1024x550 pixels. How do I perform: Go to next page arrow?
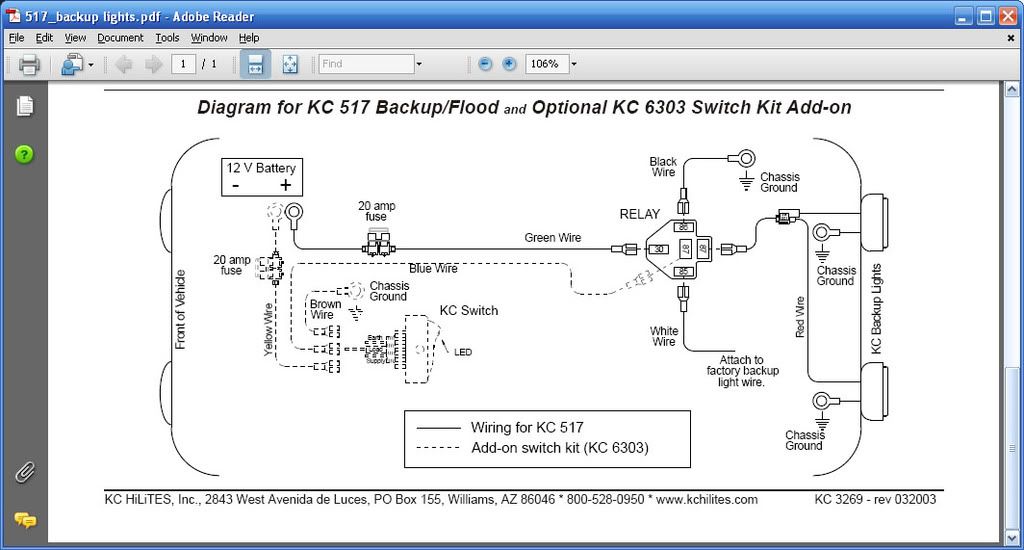154,64
